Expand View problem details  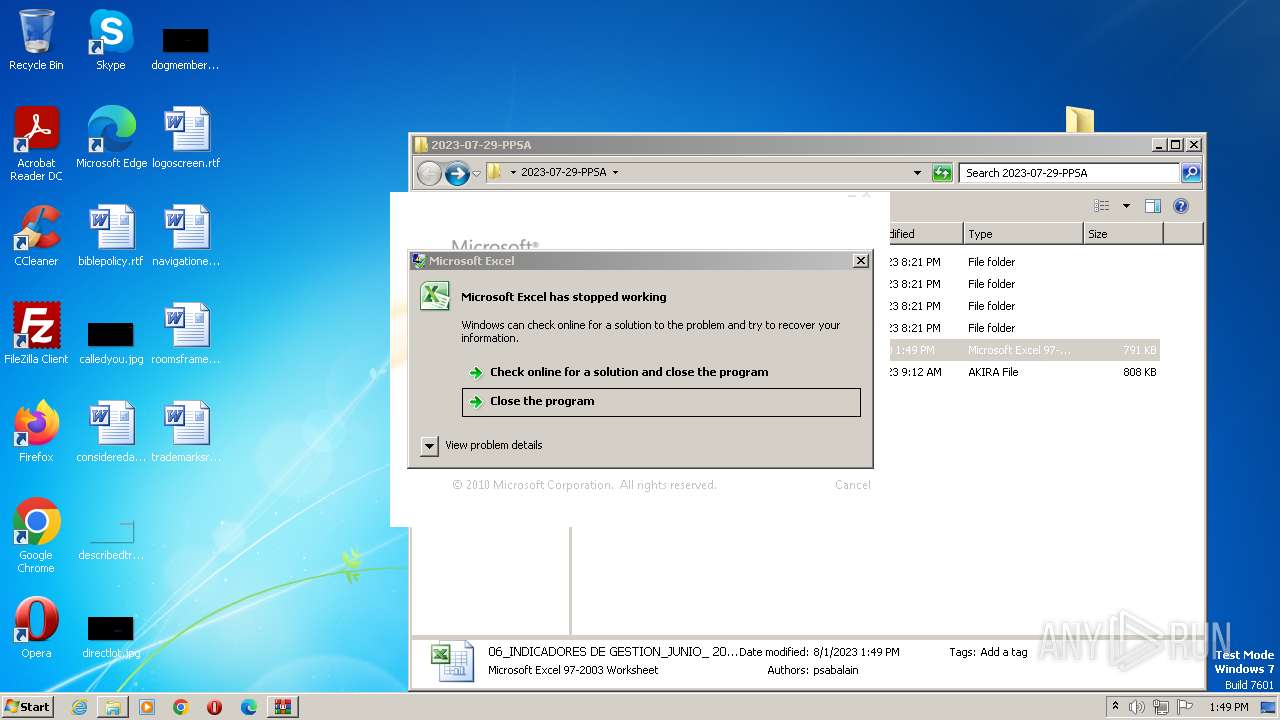482,445
